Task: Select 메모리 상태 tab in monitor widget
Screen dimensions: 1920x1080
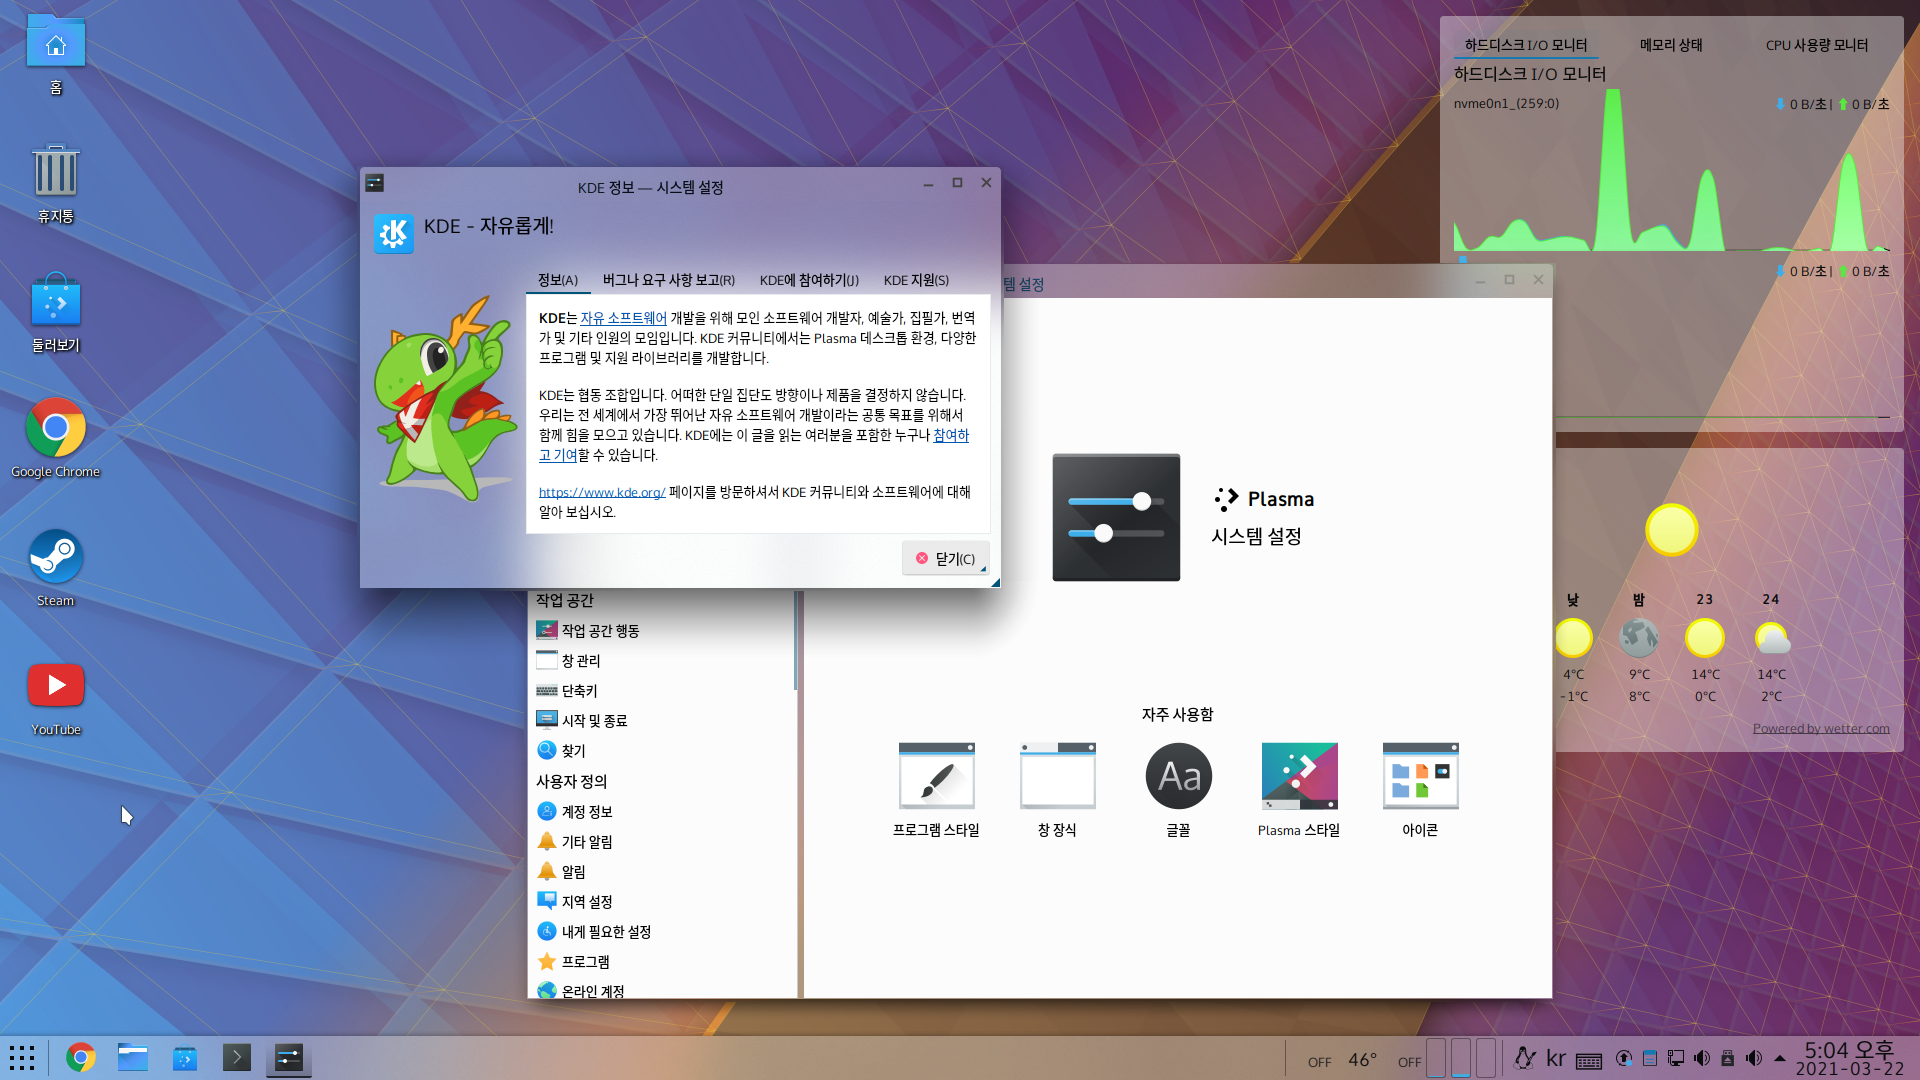Action: (x=1670, y=45)
